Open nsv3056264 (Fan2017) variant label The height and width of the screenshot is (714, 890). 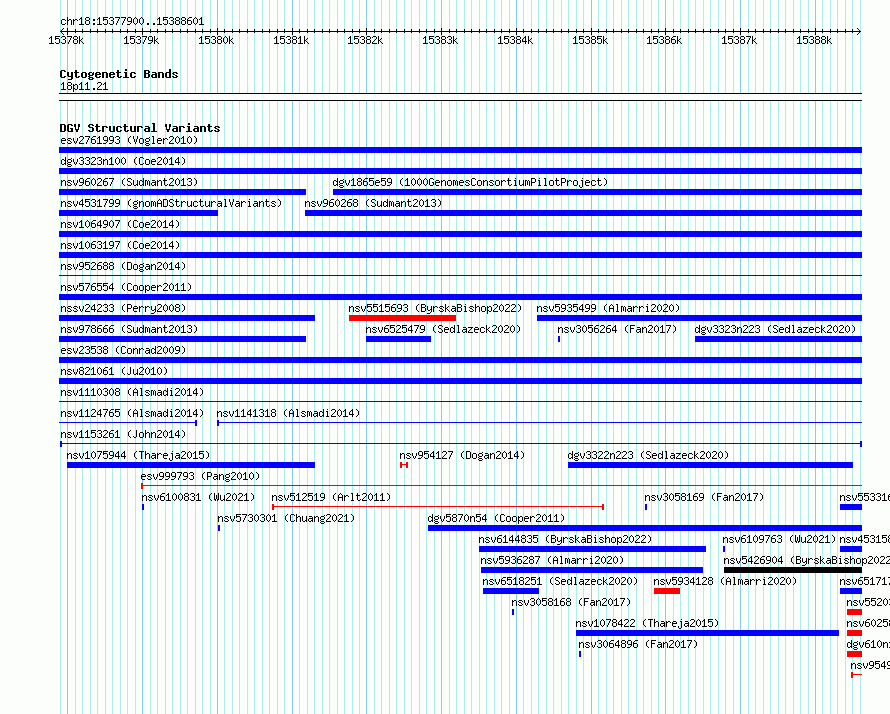click(x=617, y=329)
